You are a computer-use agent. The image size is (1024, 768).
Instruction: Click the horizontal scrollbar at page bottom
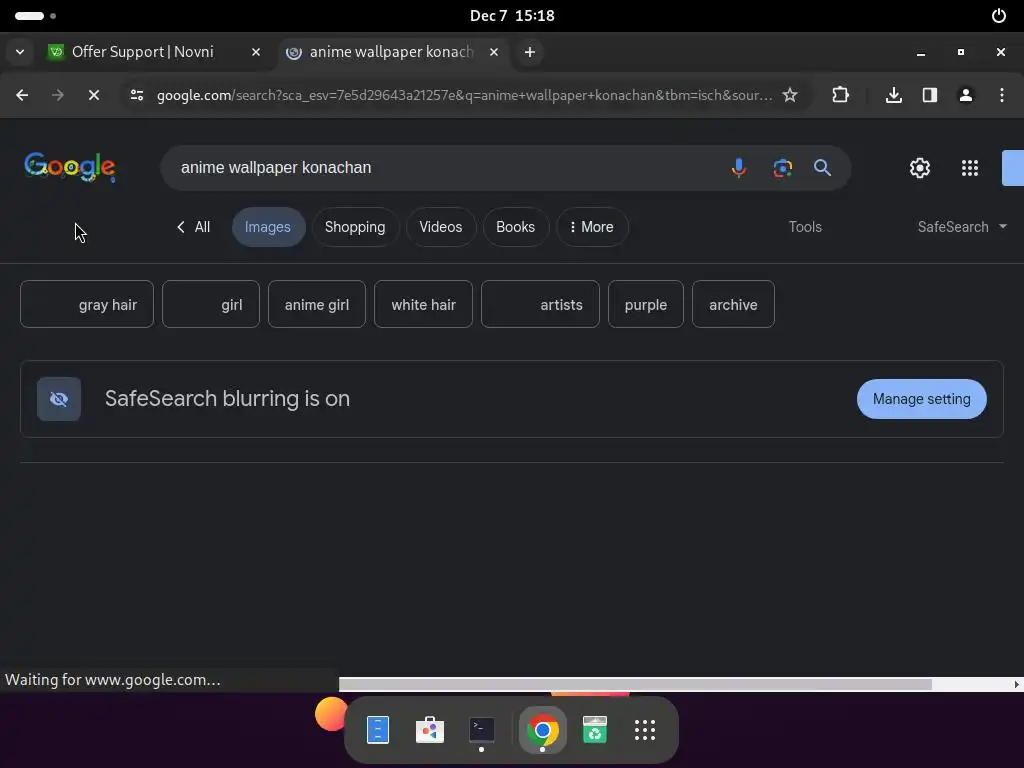635,684
